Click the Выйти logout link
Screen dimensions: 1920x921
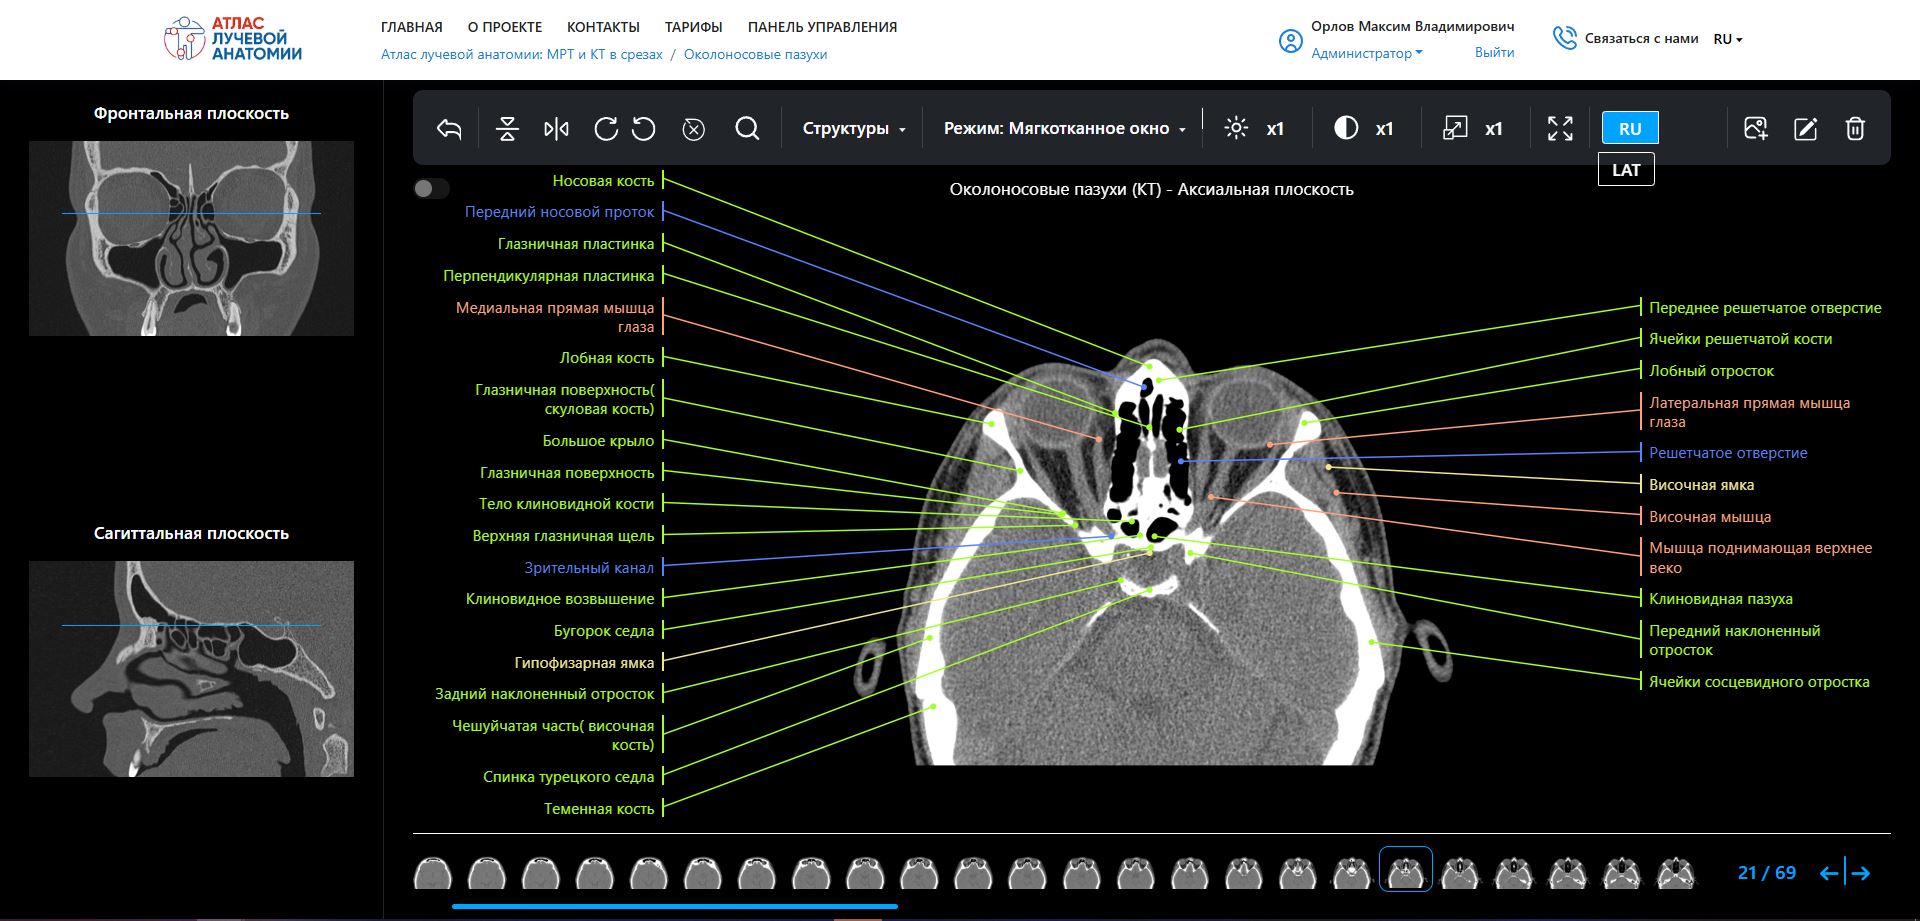1494,53
